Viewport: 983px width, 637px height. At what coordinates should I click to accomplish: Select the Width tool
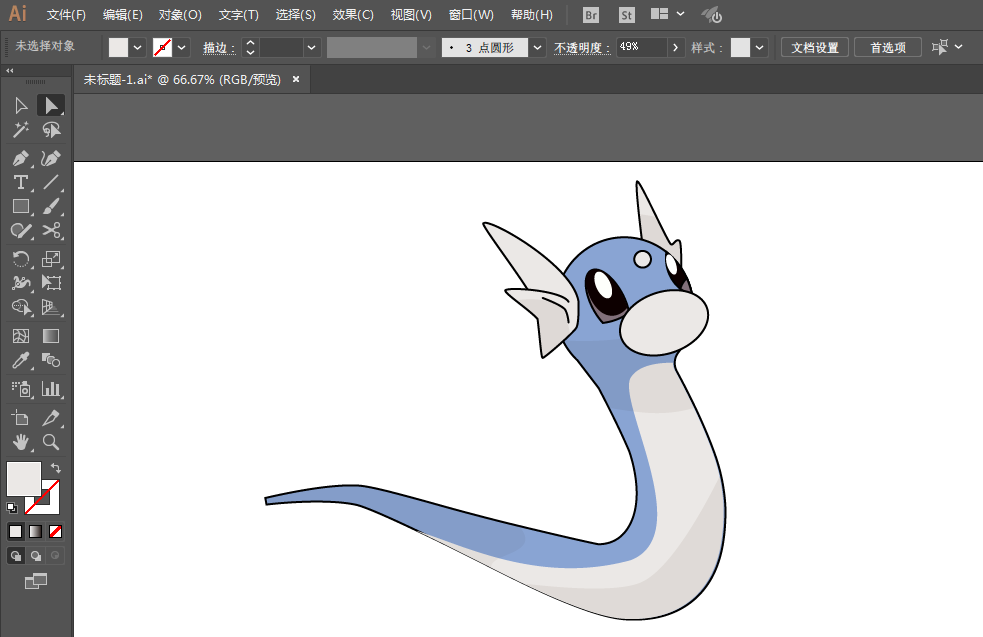point(21,283)
